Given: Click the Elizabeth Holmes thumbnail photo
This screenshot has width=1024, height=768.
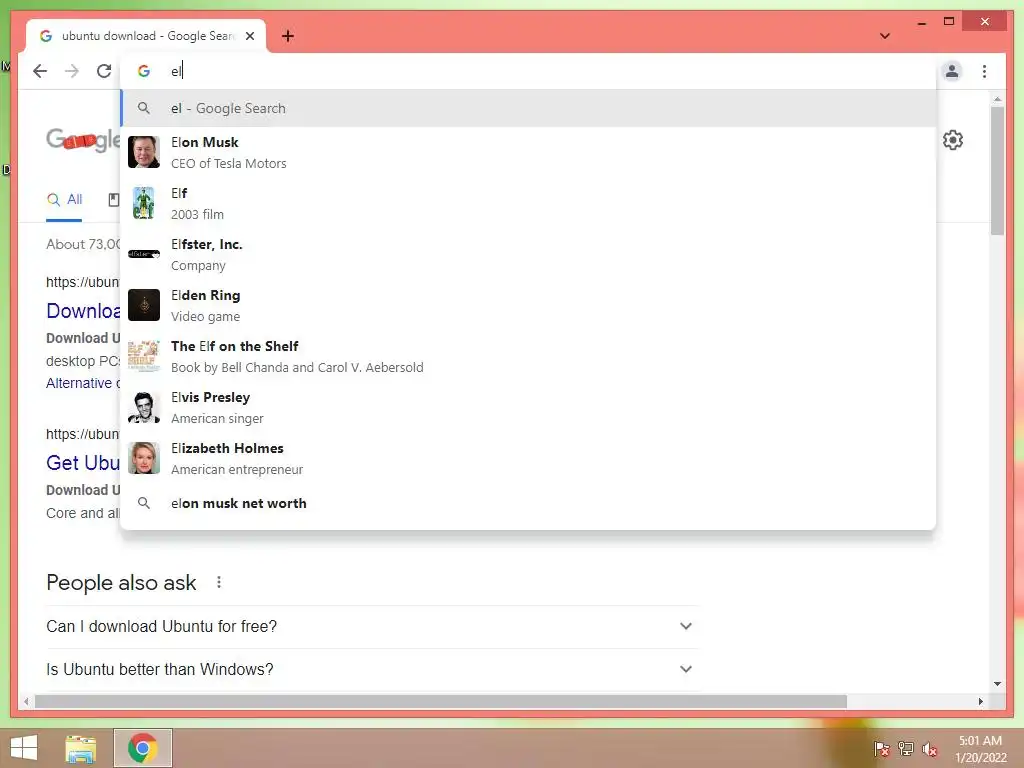Looking at the screenshot, I should point(144,458).
